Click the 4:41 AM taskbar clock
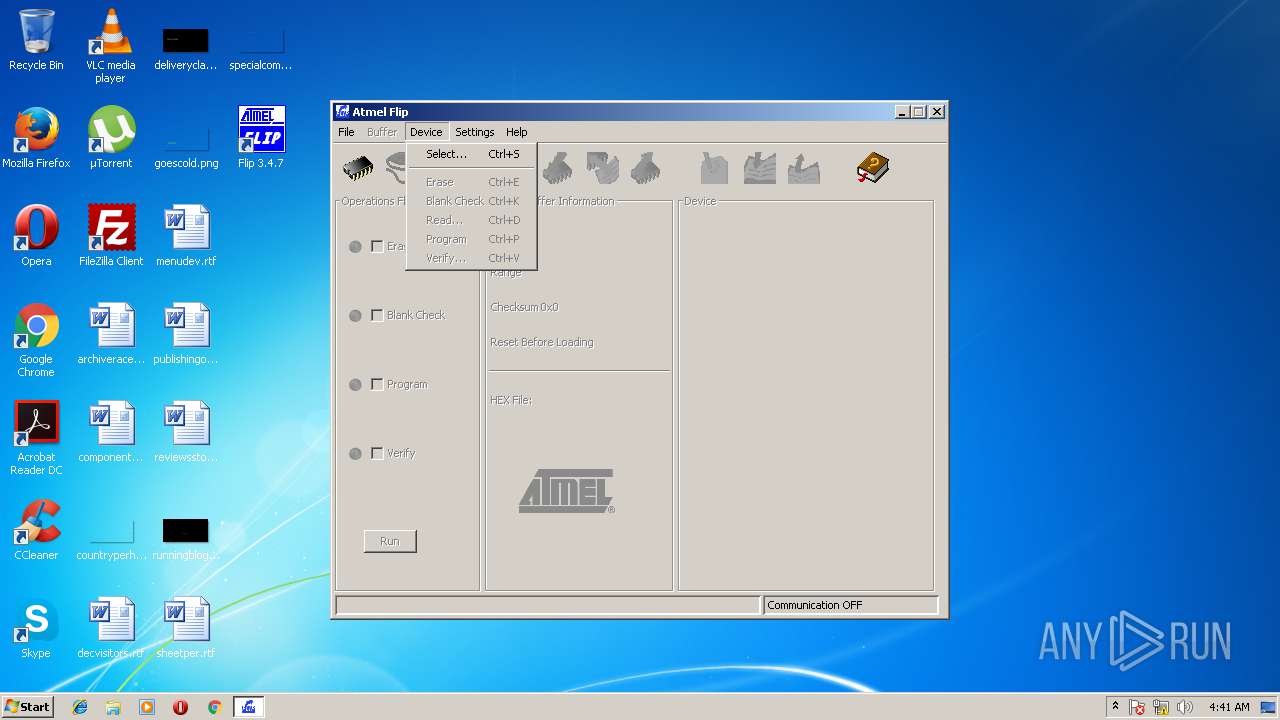This screenshot has width=1280, height=720. click(1229, 707)
